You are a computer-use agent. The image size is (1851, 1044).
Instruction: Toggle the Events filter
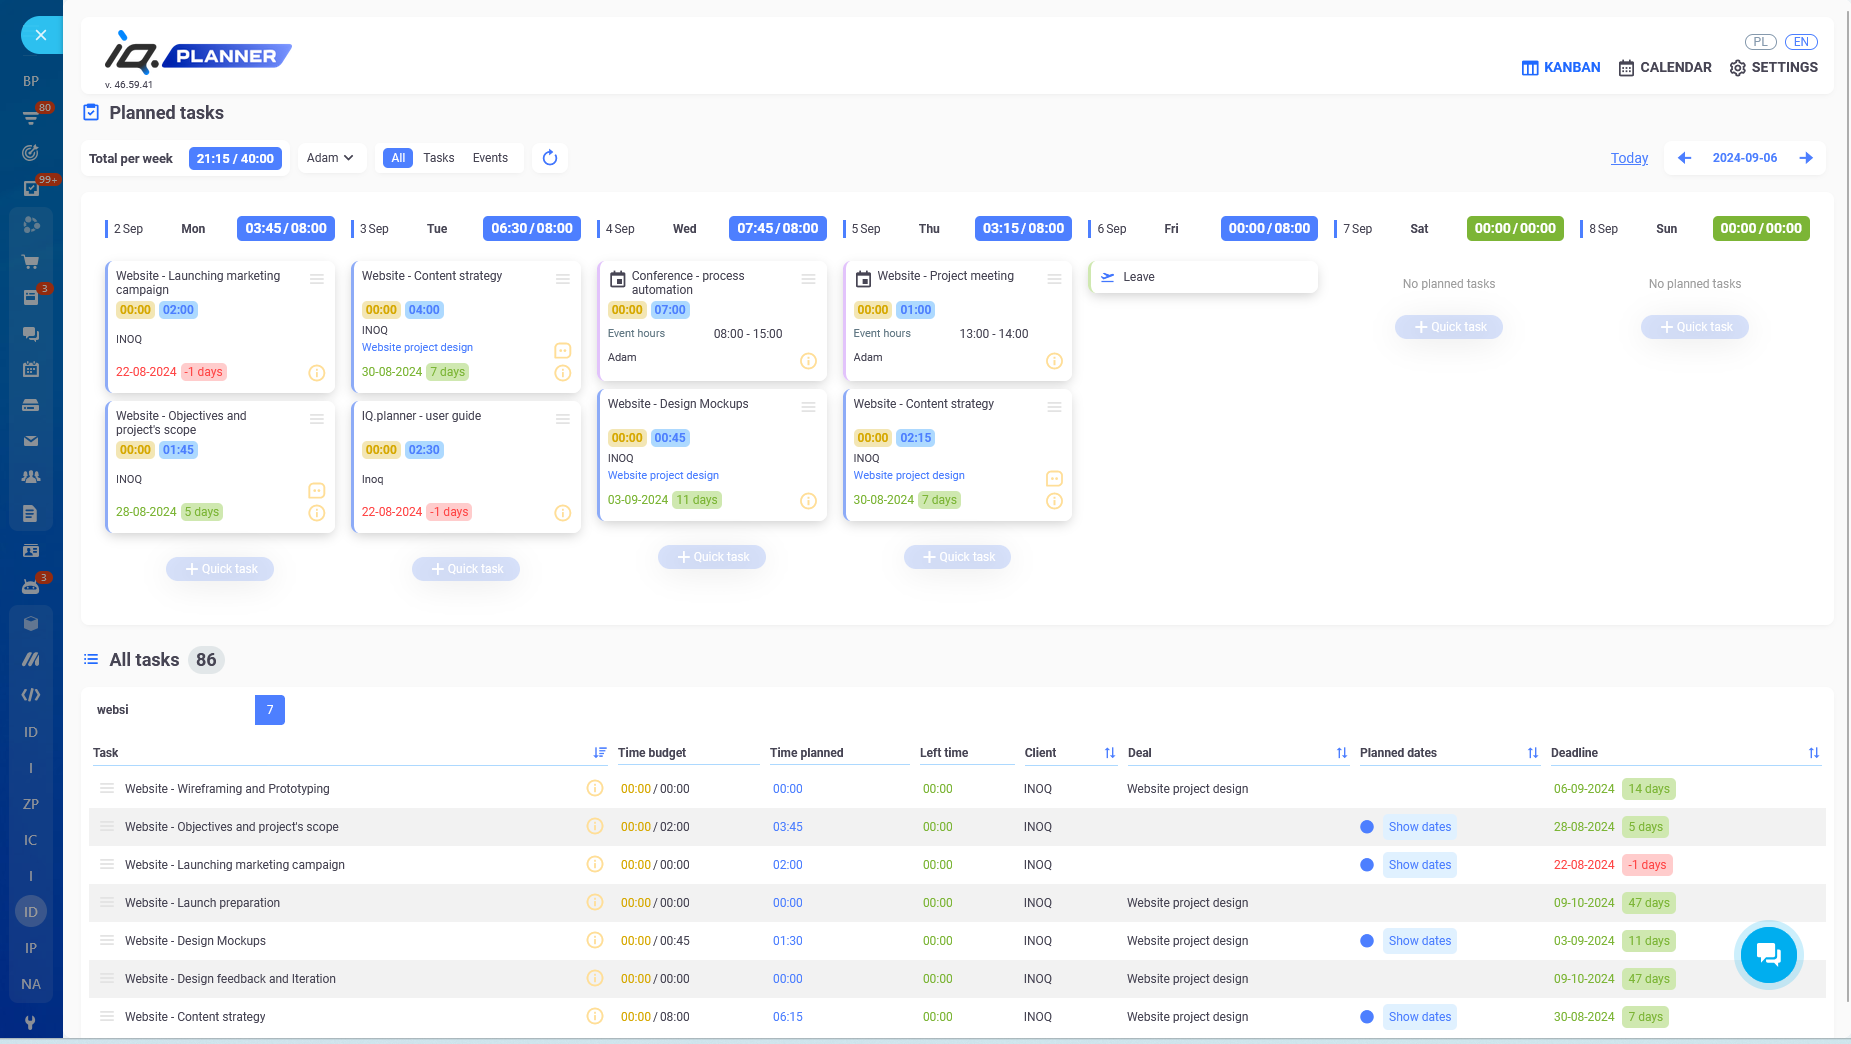point(490,157)
